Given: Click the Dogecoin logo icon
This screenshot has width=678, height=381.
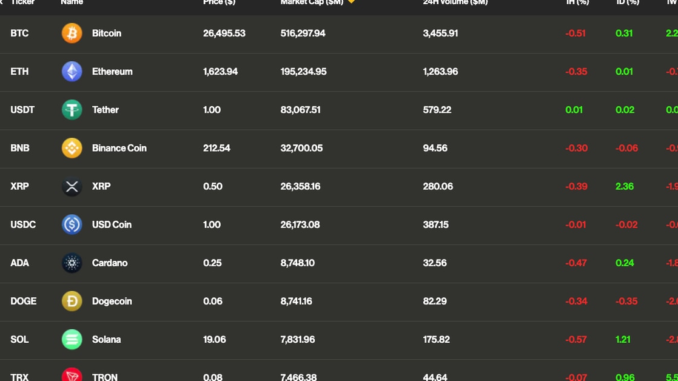Looking at the screenshot, I should [72, 301].
